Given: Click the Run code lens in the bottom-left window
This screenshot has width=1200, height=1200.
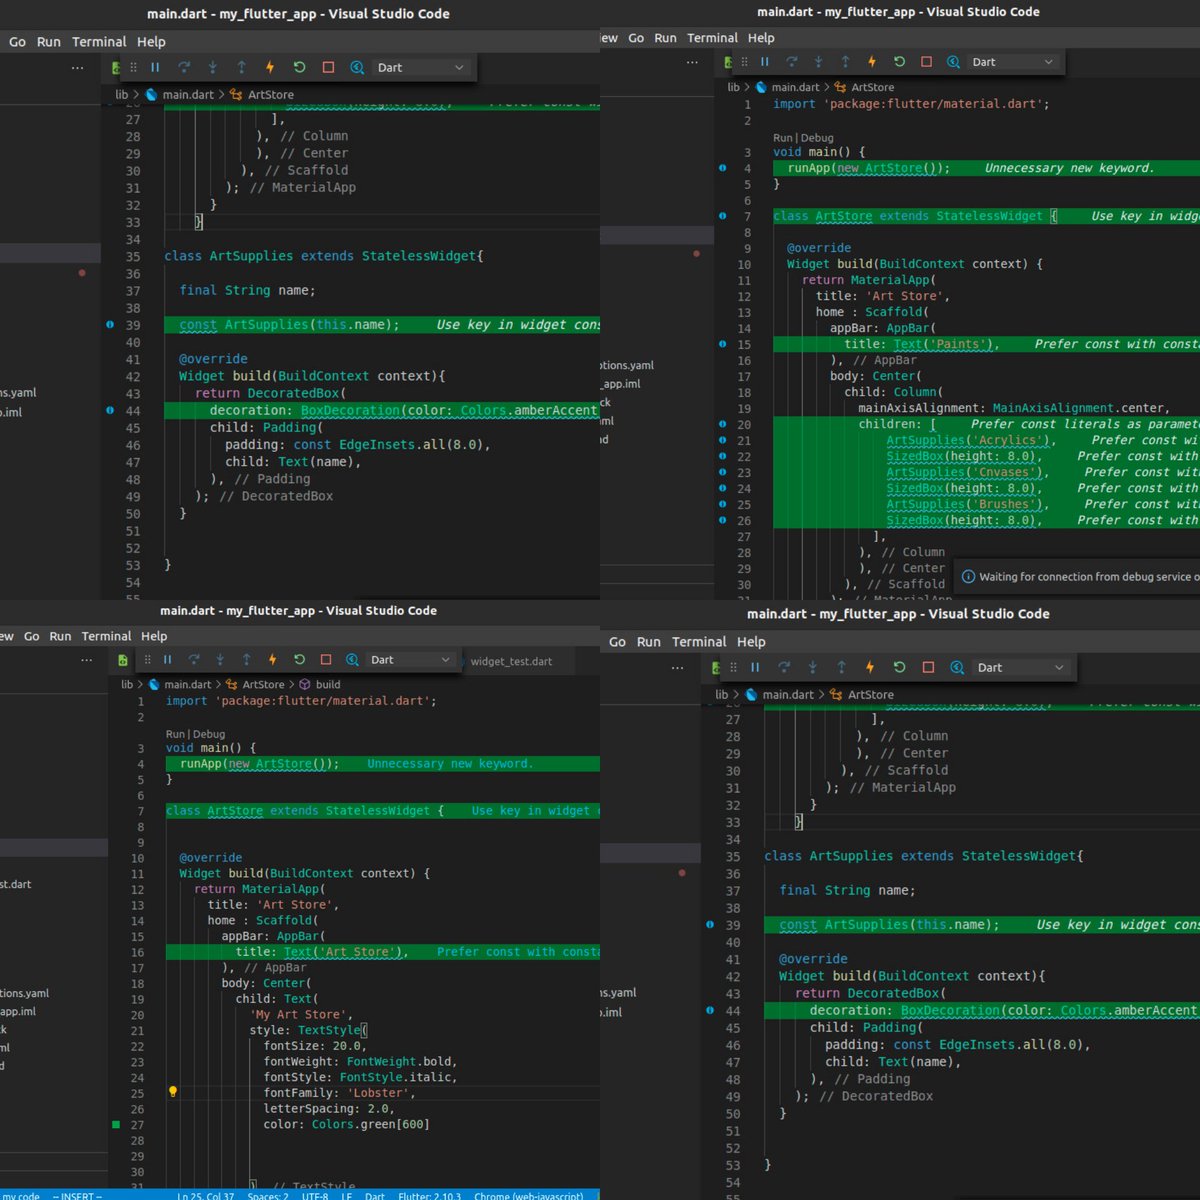Looking at the screenshot, I should [x=174, y=734].
